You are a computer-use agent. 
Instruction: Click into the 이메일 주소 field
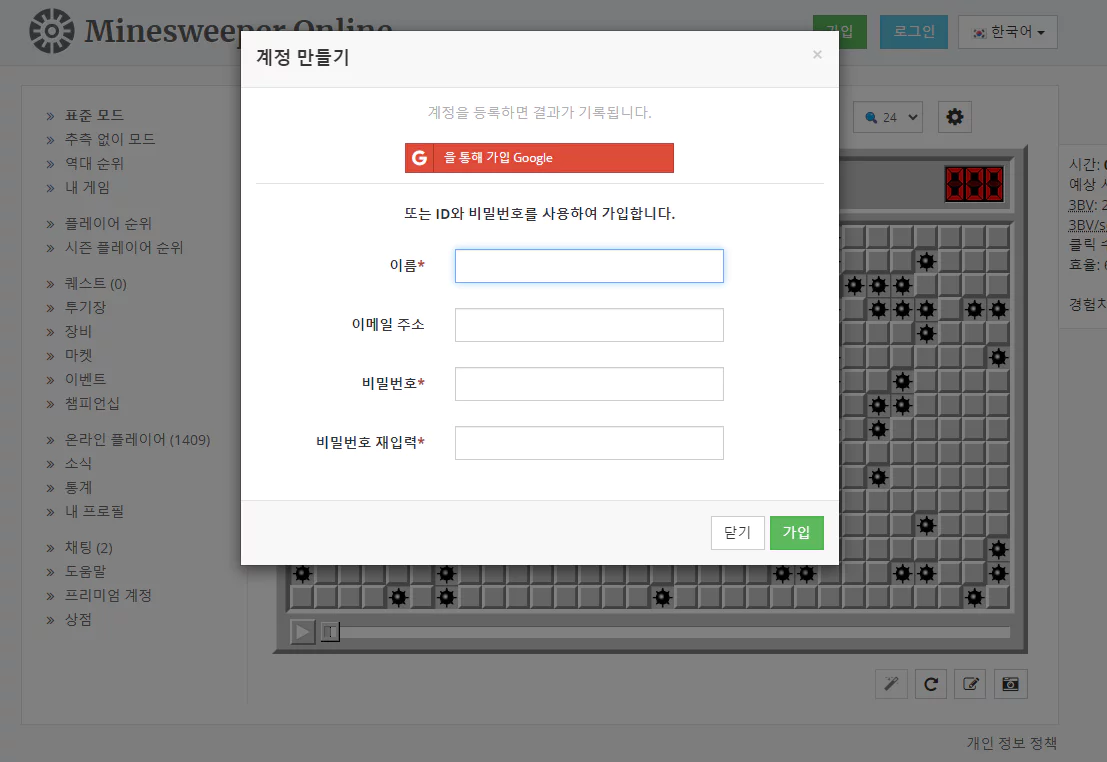coord(589,325)
